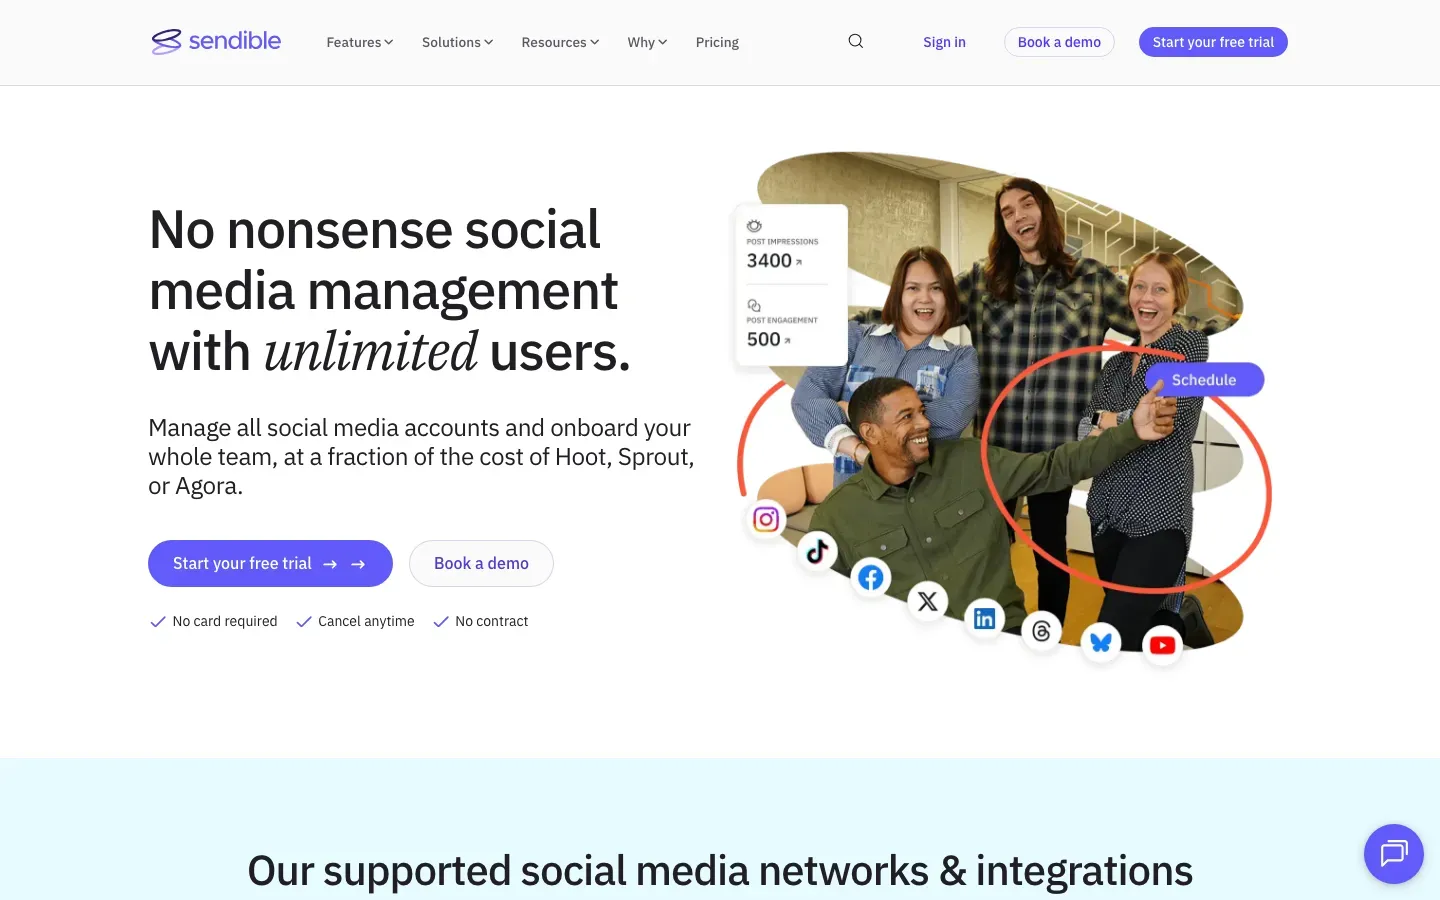
Task: Click the main headline about unlimited users
Action: point(390,290)
